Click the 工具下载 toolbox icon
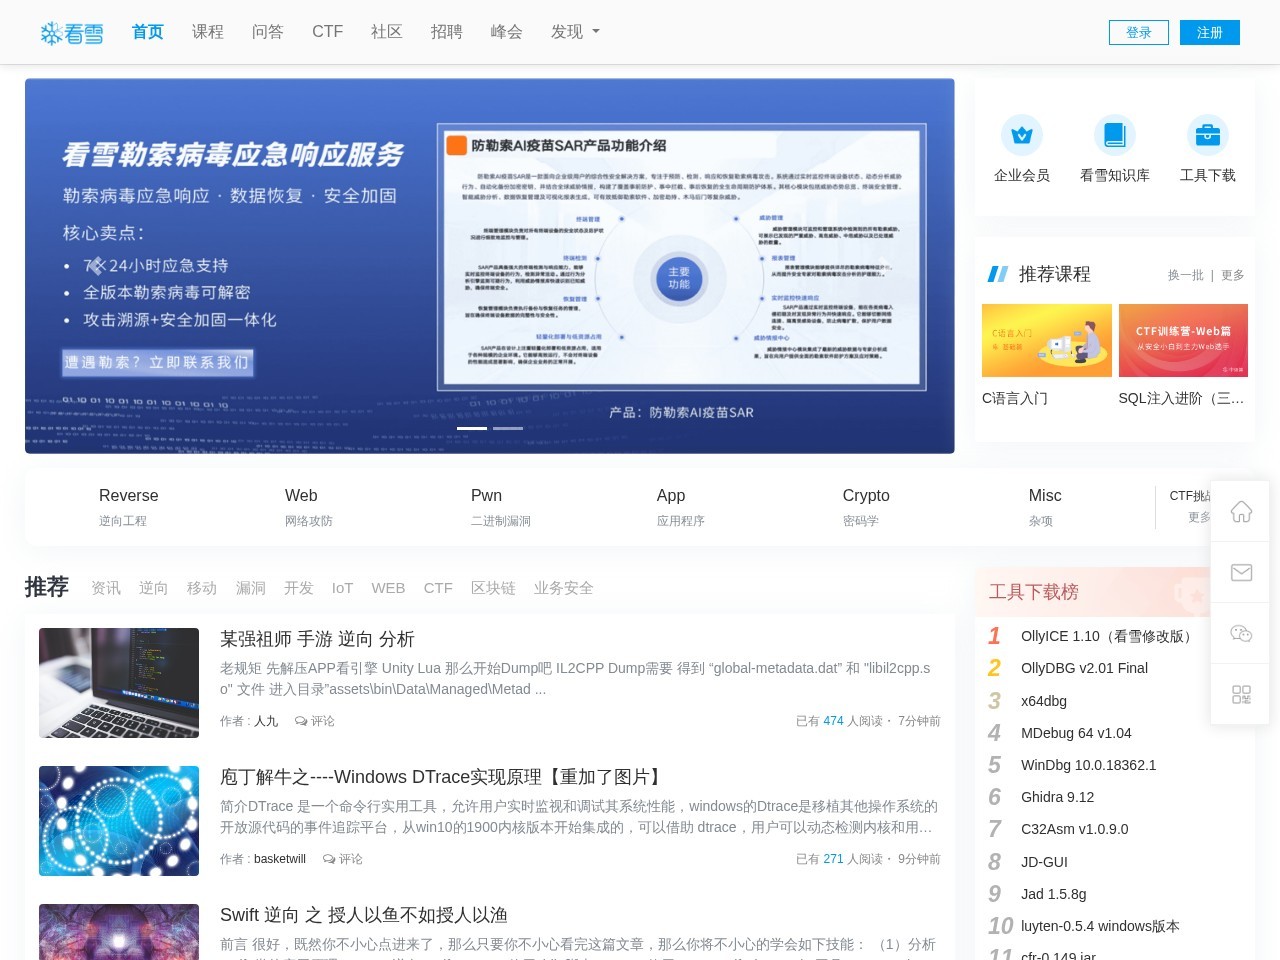The height and width of the screenshot is (960, 1280). (x=1207, y=135)
